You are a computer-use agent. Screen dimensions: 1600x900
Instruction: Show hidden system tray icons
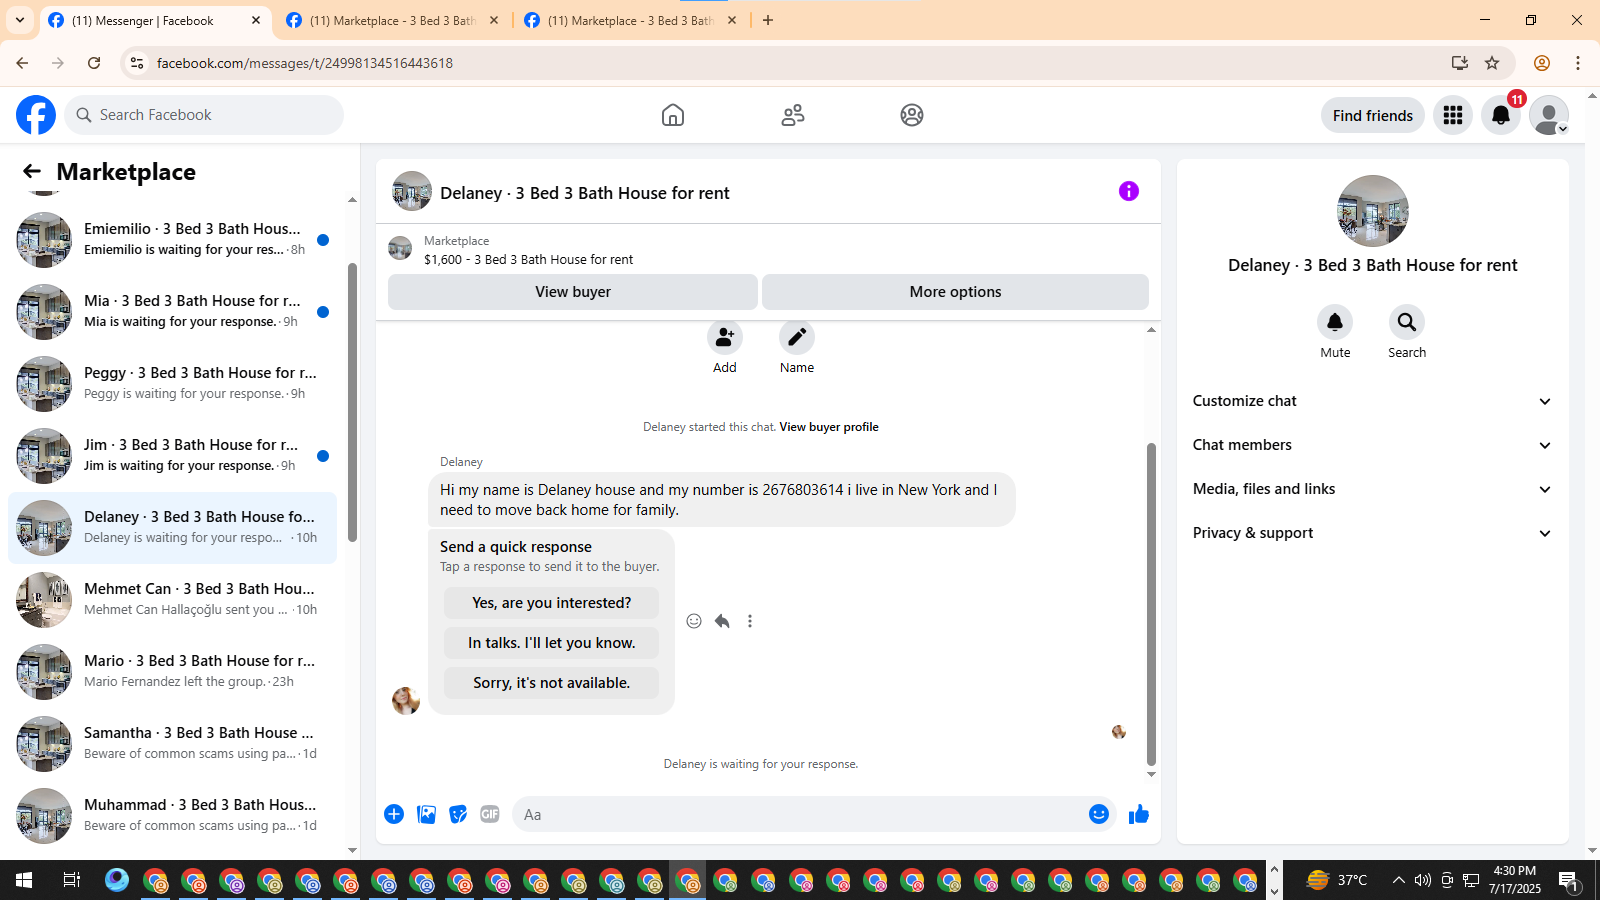(1398, 880)
